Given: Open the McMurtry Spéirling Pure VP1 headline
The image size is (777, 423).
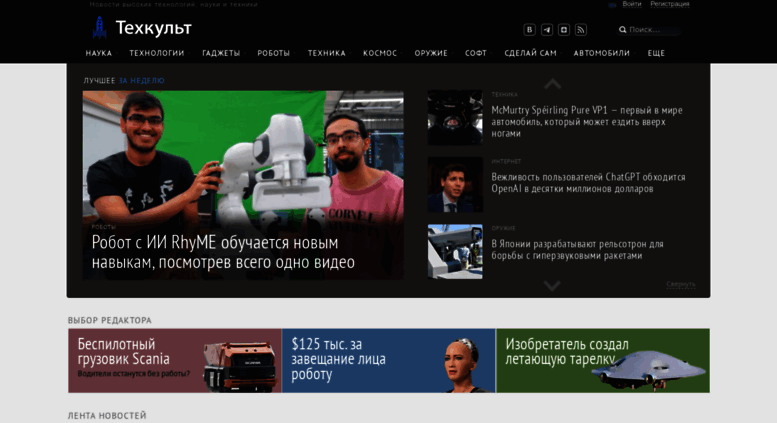Looking at the screenshot, I should pos(587,122).
